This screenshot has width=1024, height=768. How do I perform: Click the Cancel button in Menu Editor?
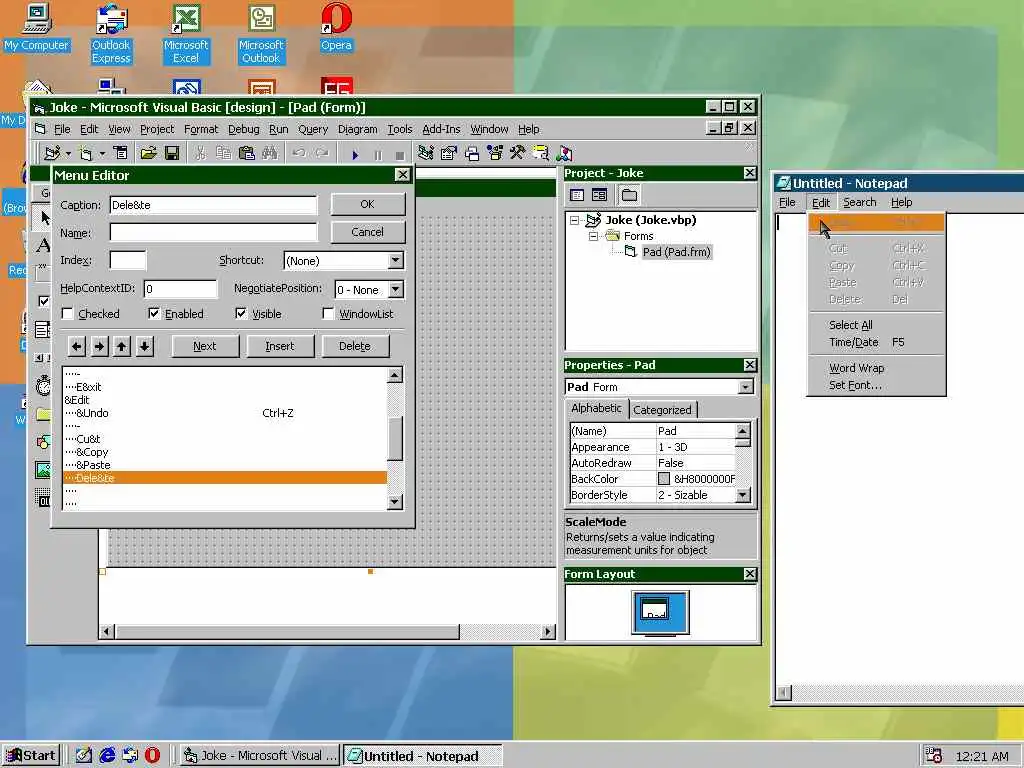point(368,232)
